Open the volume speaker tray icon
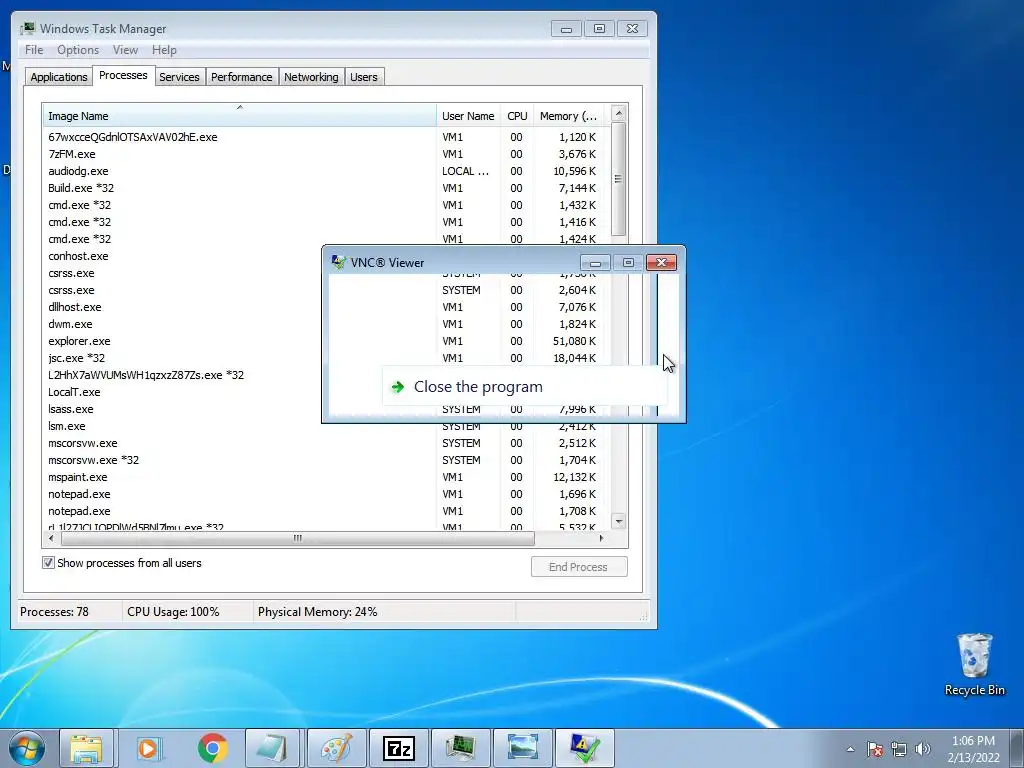1024x768 pixels. (x=923, y=749)
